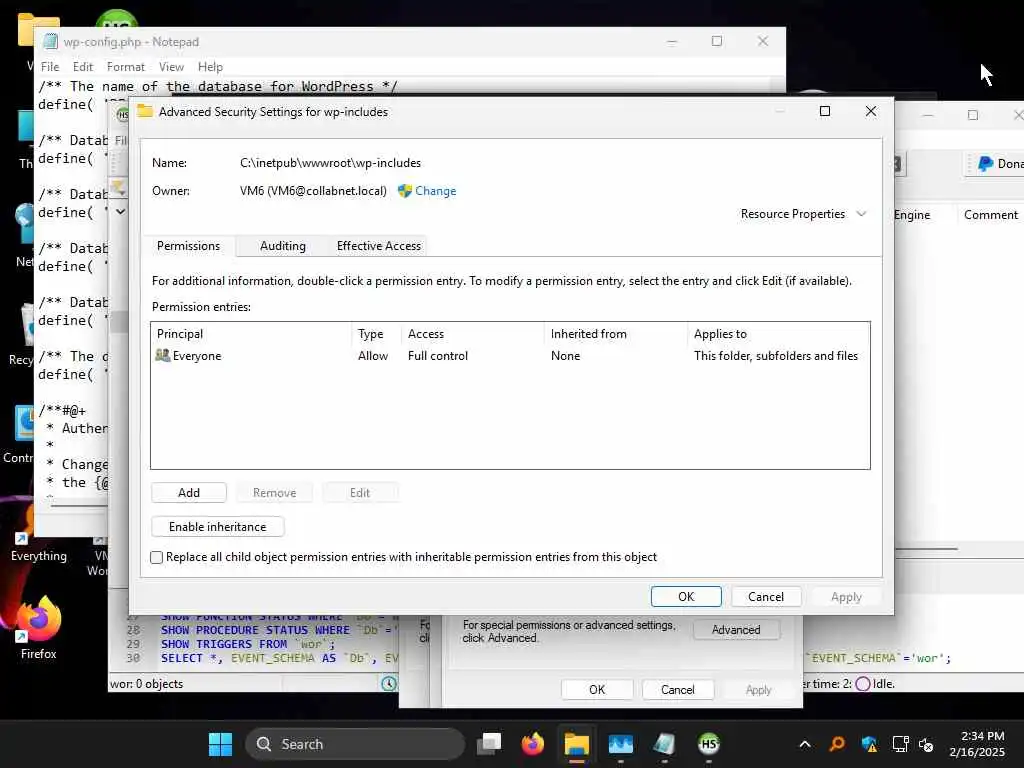Click the taskbar Search box

(355, 744)
